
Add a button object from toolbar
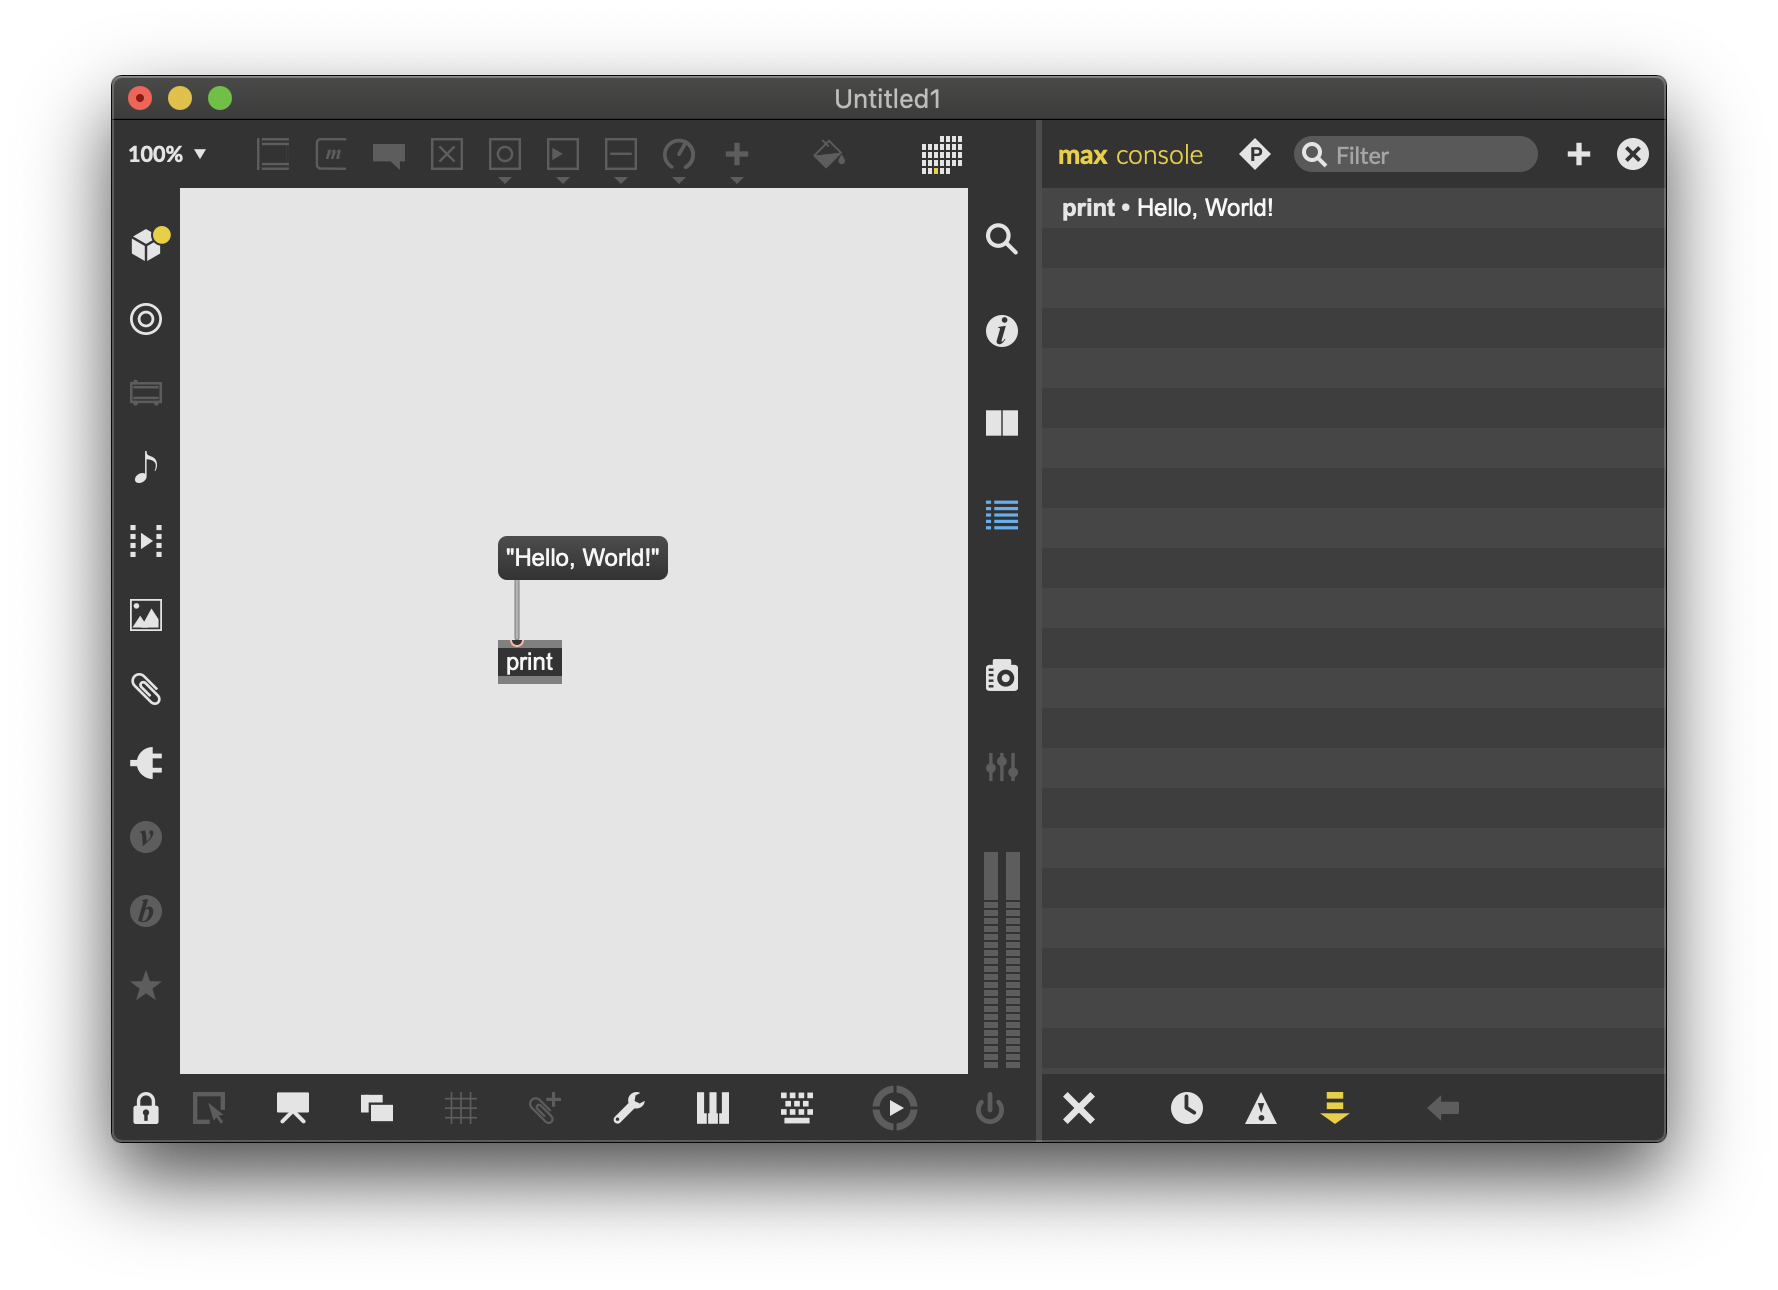[505, 154]
